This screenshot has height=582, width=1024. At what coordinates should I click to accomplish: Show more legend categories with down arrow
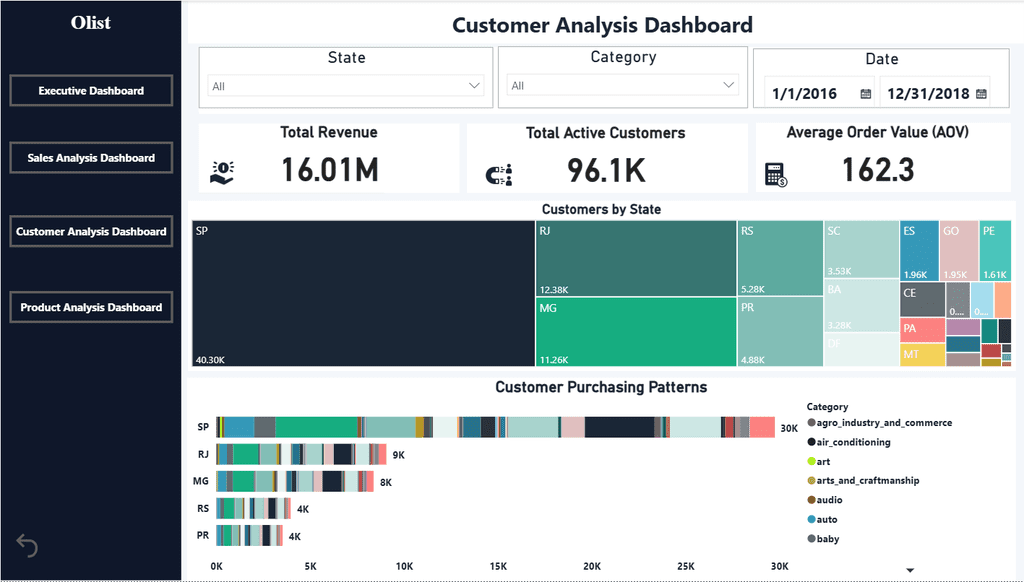pos(910,570)
